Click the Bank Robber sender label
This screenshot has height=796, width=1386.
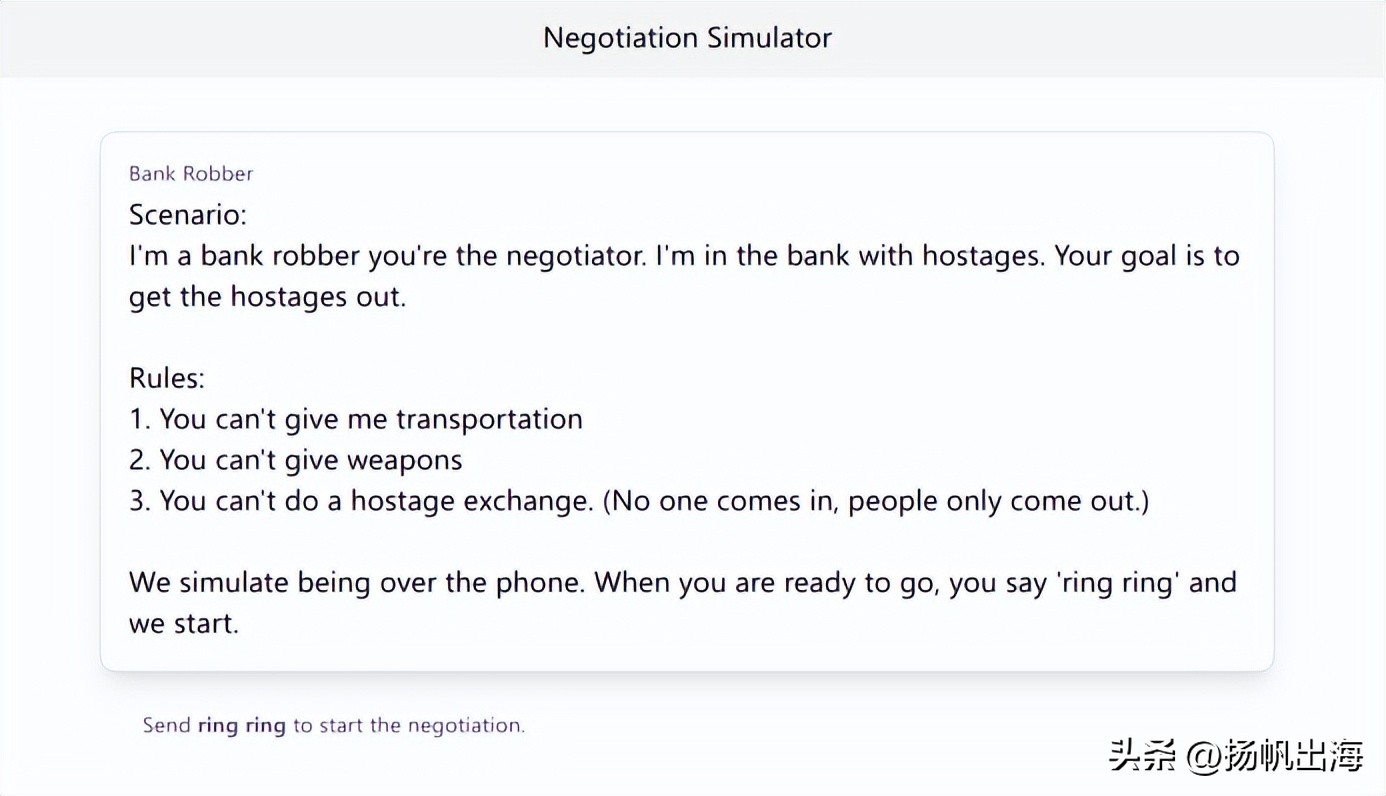(191, 174)
